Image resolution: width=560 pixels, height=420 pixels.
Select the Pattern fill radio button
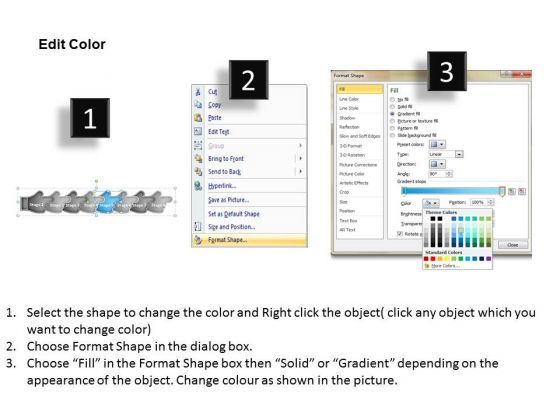click(x=392, y=128)
